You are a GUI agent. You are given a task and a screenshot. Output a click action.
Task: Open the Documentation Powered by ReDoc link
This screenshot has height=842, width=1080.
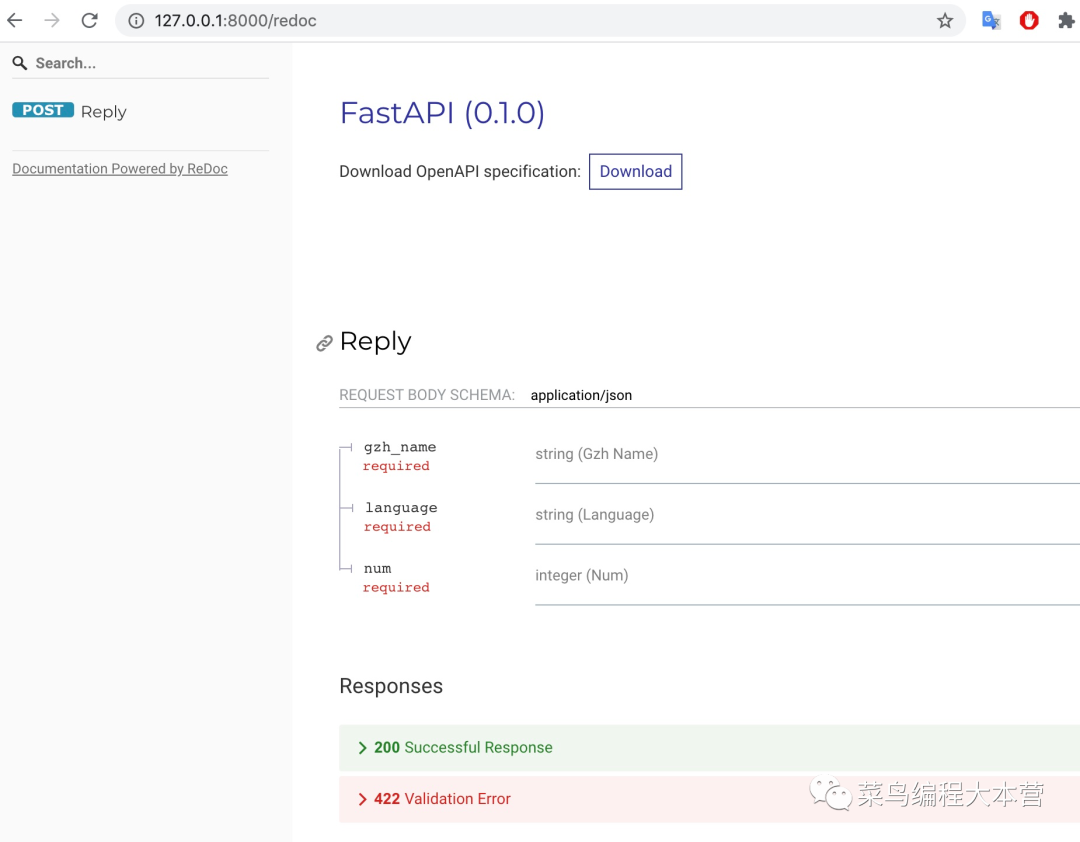[x=120, y=169]
